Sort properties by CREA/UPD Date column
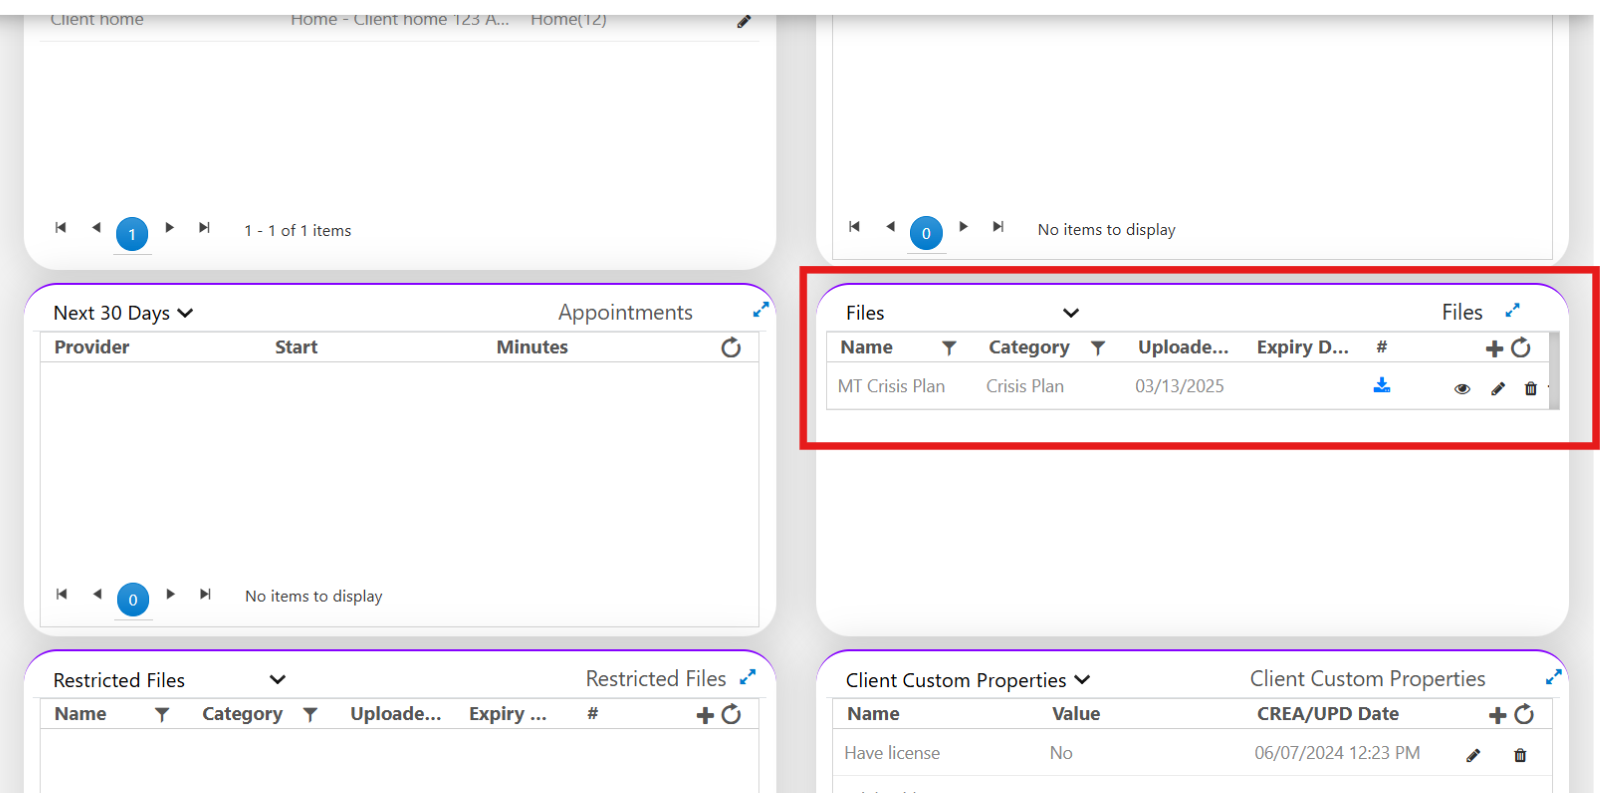This screenshot has width=1600, height=793. [x=1327, y=714]
